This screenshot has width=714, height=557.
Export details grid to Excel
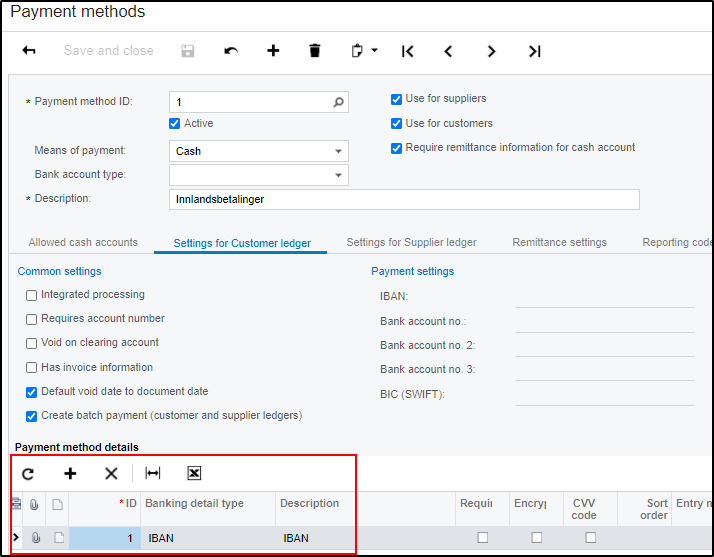(194, 473)
